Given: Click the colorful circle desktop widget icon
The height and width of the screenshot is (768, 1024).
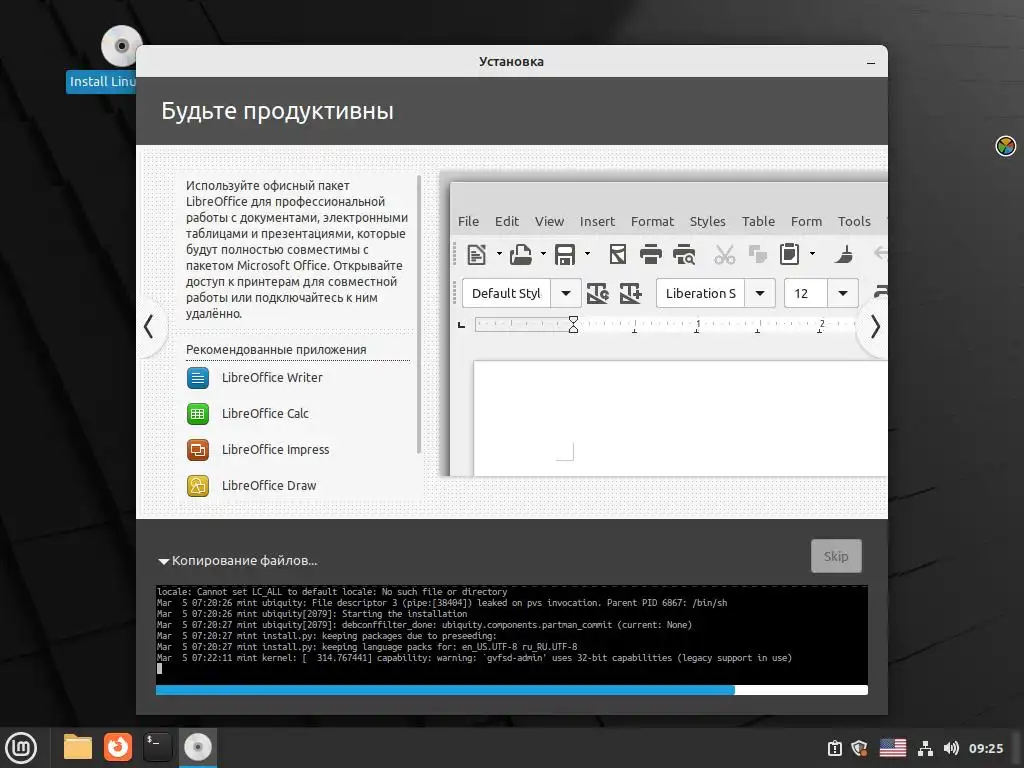Looking at the screenshot, I should click(1006, 146).
